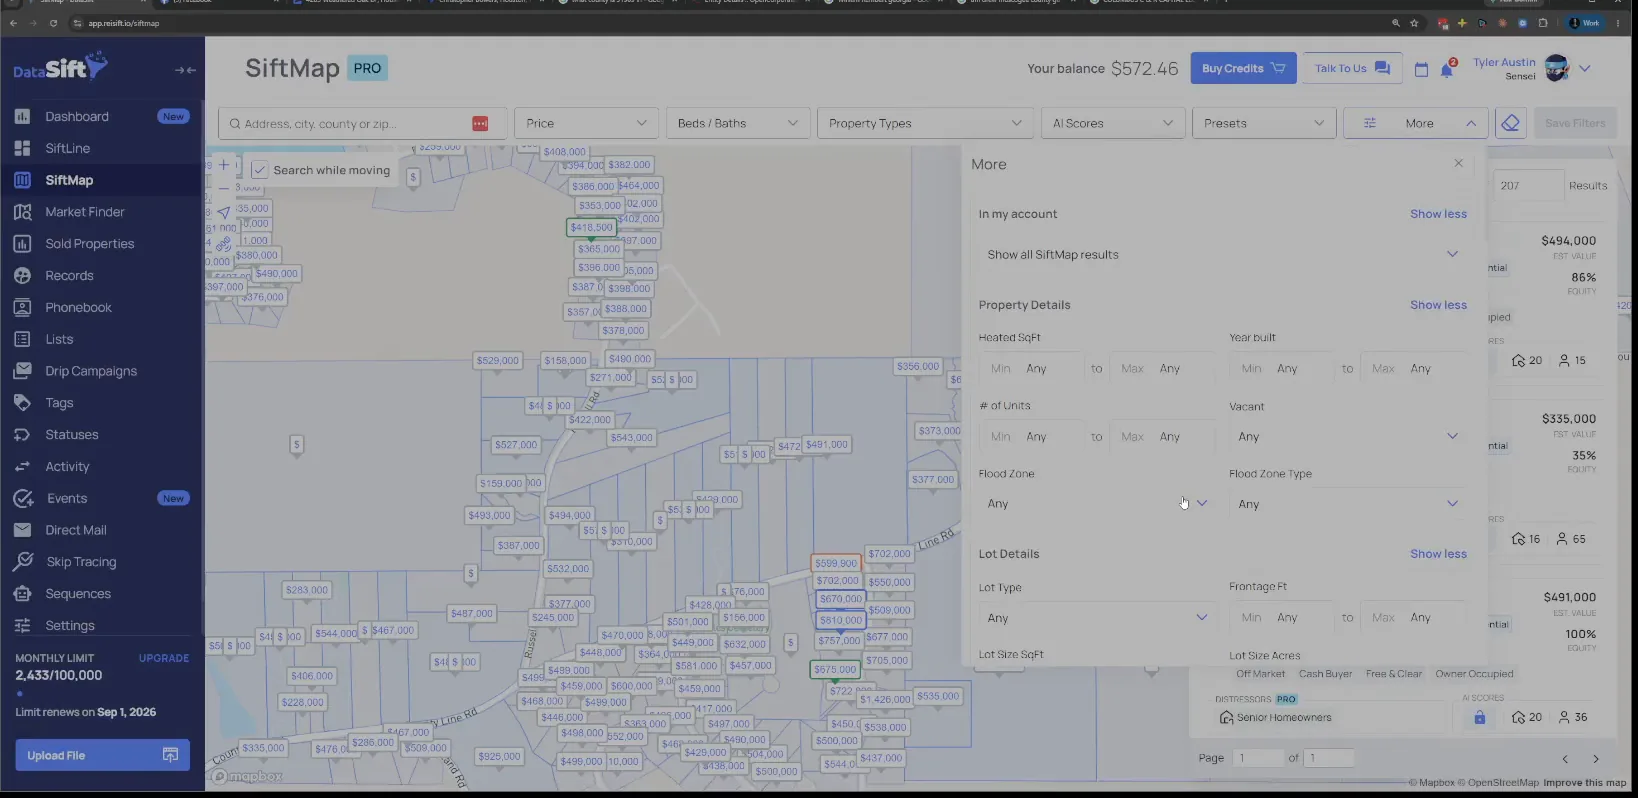This screenshot has width=1638, height=798.
Task: Click the eraser clear-filters icon
Action: pos(1511,123)
